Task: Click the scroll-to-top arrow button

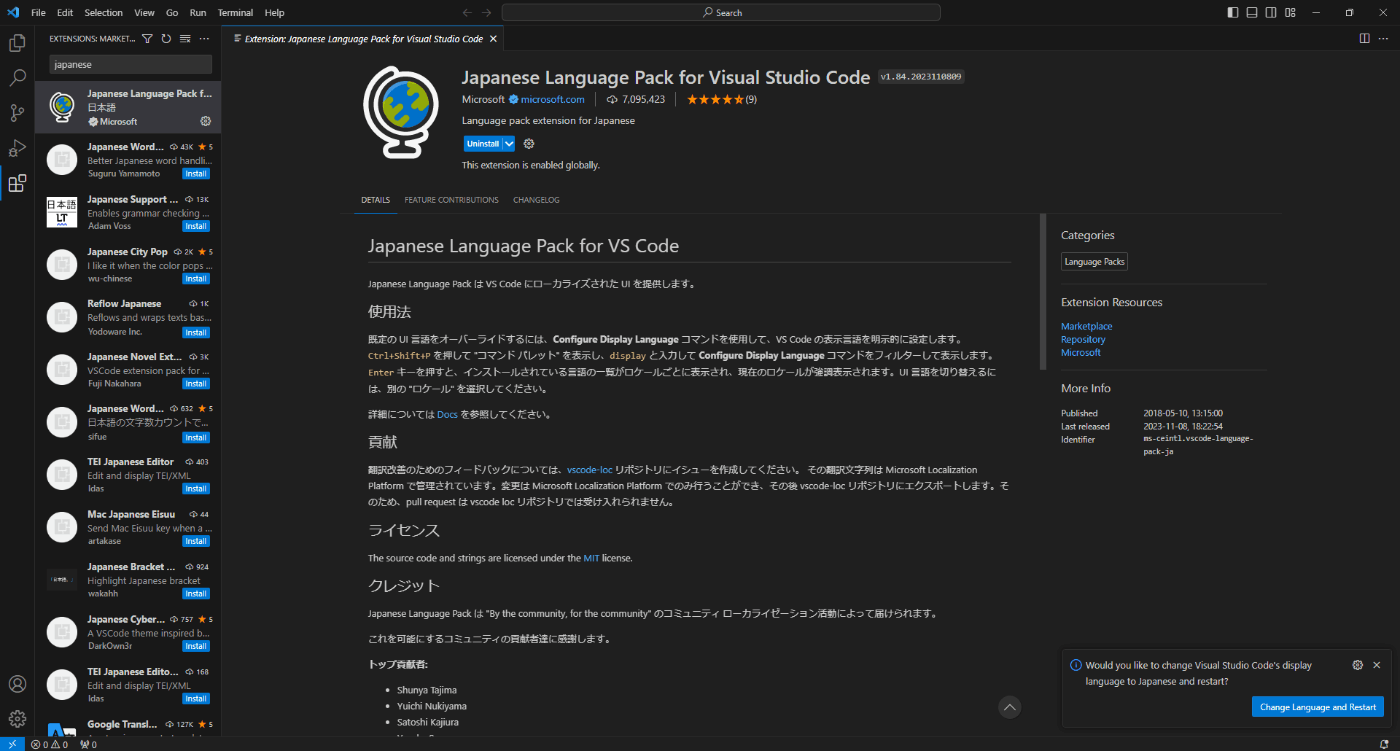Action: point(1010,707)
